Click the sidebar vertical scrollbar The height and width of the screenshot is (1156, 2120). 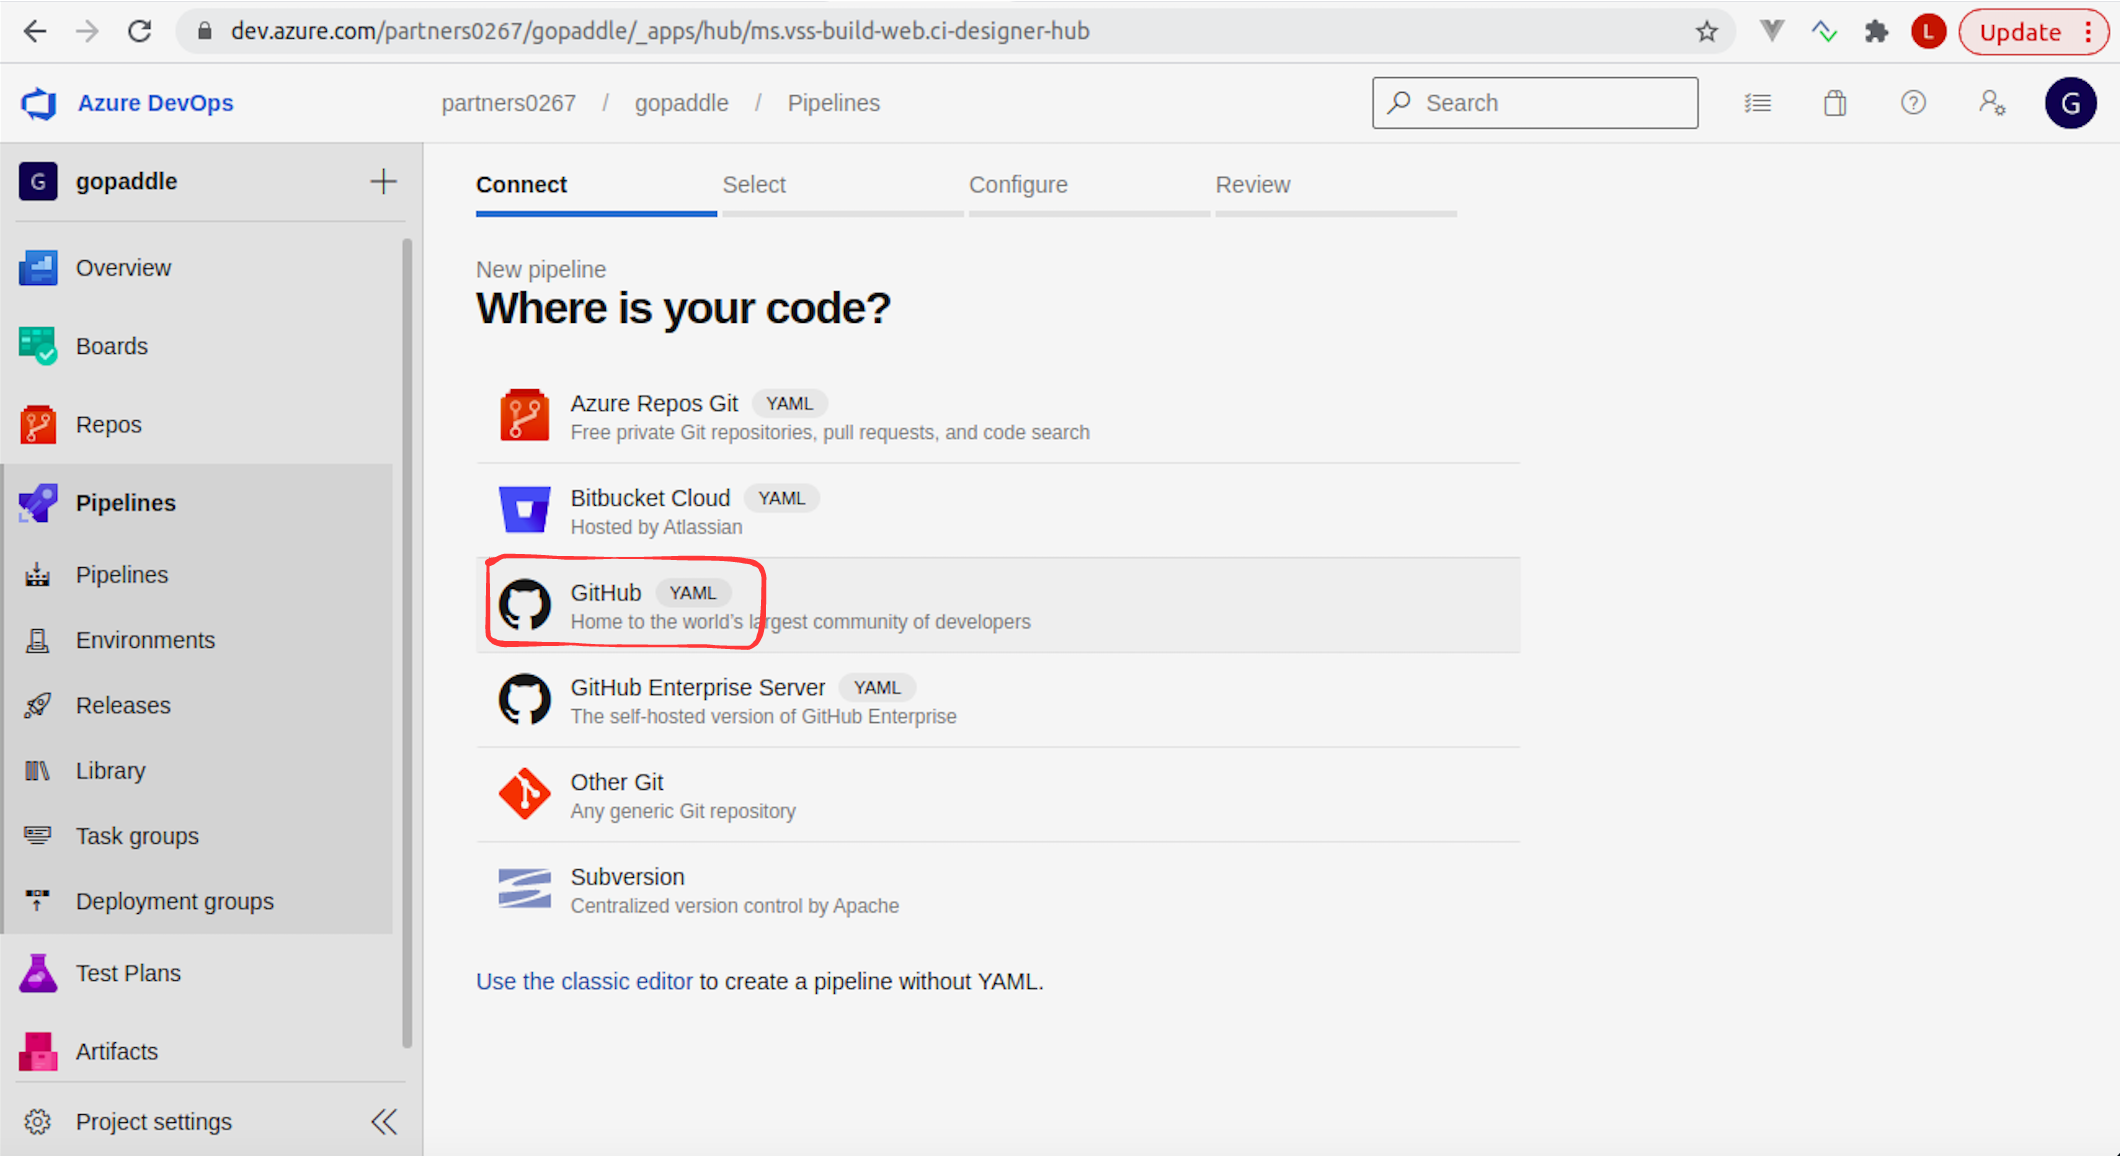point(407,643)
